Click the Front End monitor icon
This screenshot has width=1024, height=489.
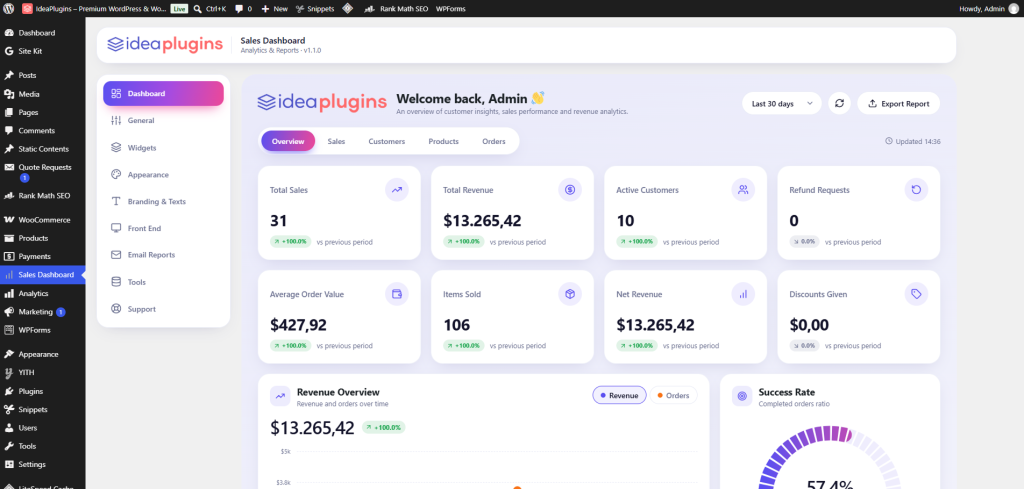(x=116, y=228)
